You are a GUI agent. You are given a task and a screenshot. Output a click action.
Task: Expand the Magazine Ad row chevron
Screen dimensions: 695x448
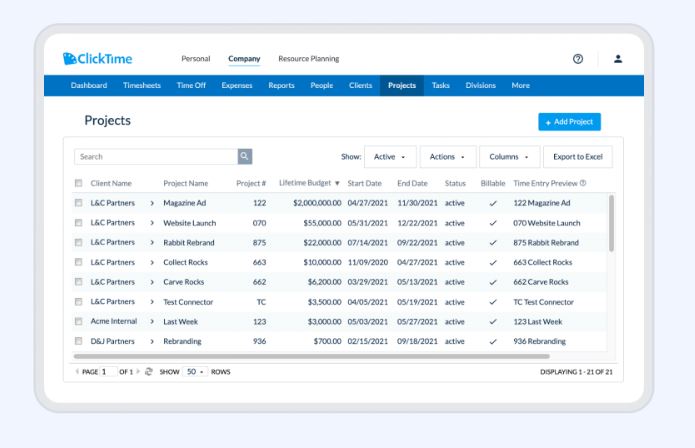152,203
